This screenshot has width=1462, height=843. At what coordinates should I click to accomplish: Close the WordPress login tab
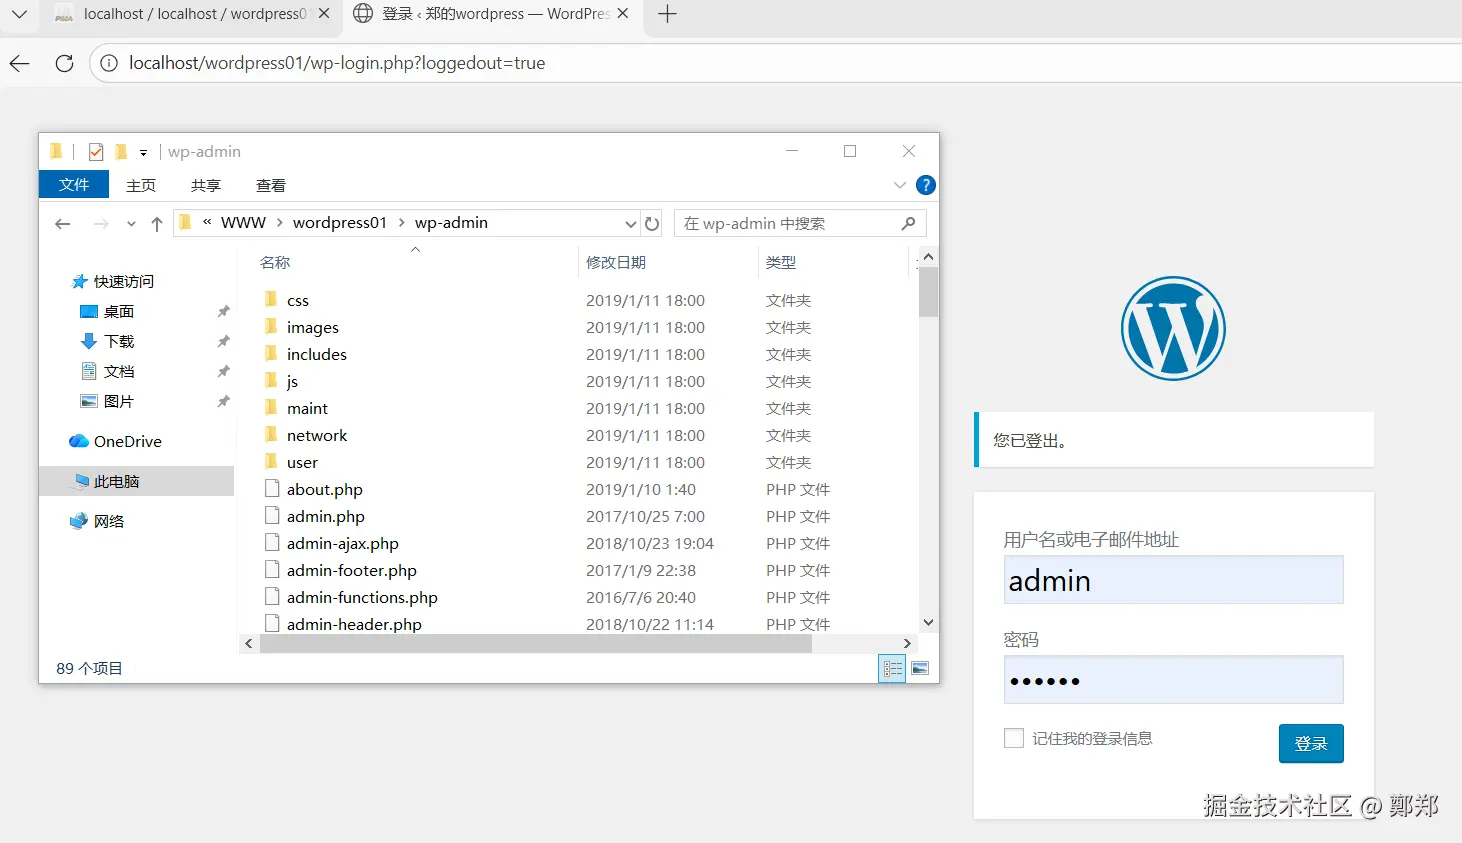[x=623, y=14]
